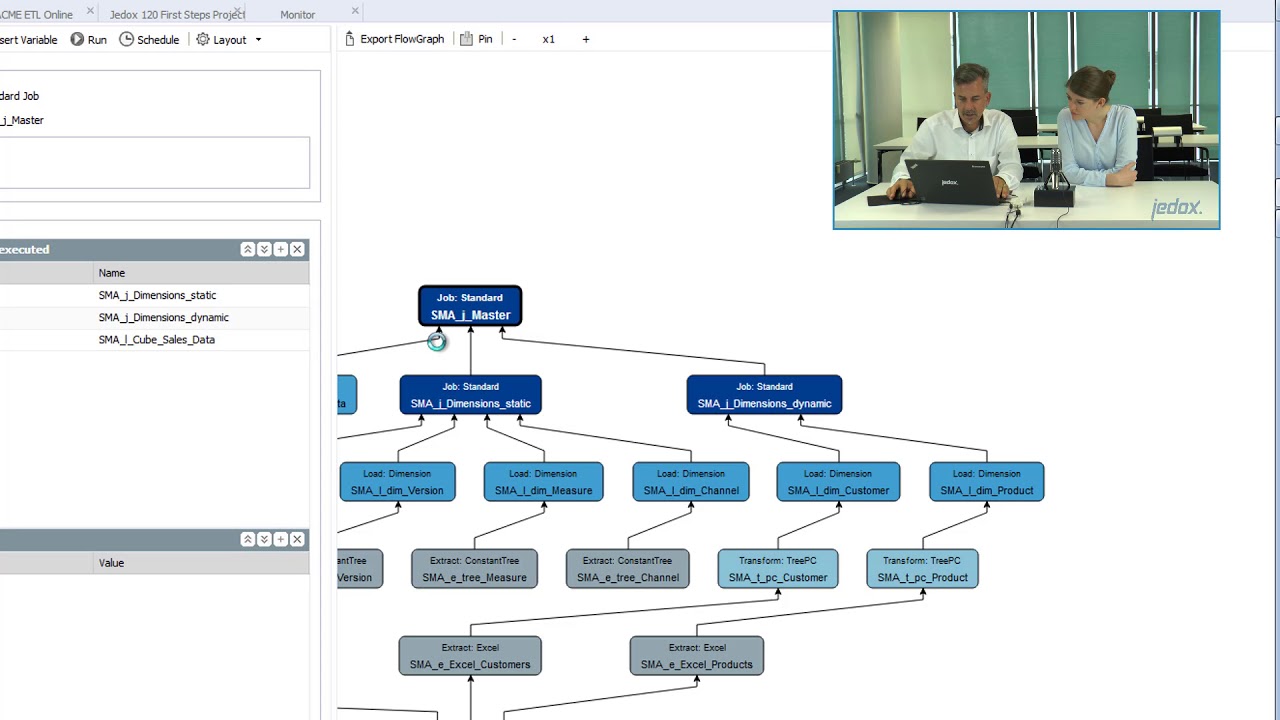
Task: Select the SMA_j_Dimensions_dynamic node in the graph
Action: [764, 395]
